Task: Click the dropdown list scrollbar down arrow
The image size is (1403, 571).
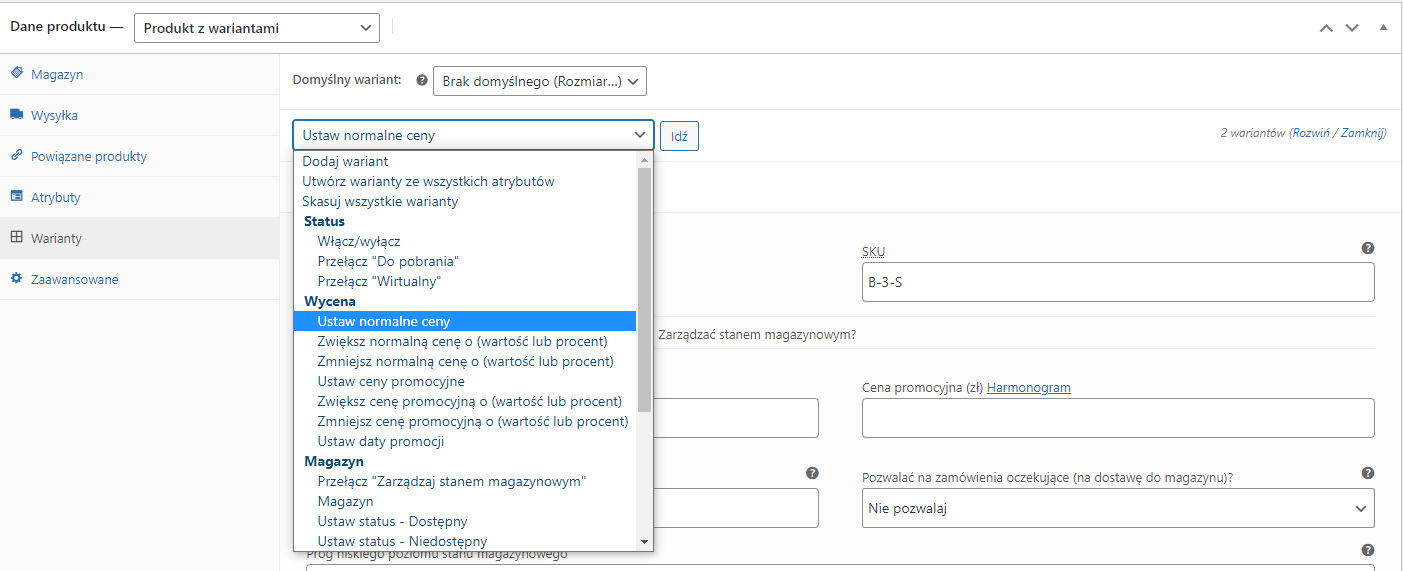Action: (x=644, y=541)
